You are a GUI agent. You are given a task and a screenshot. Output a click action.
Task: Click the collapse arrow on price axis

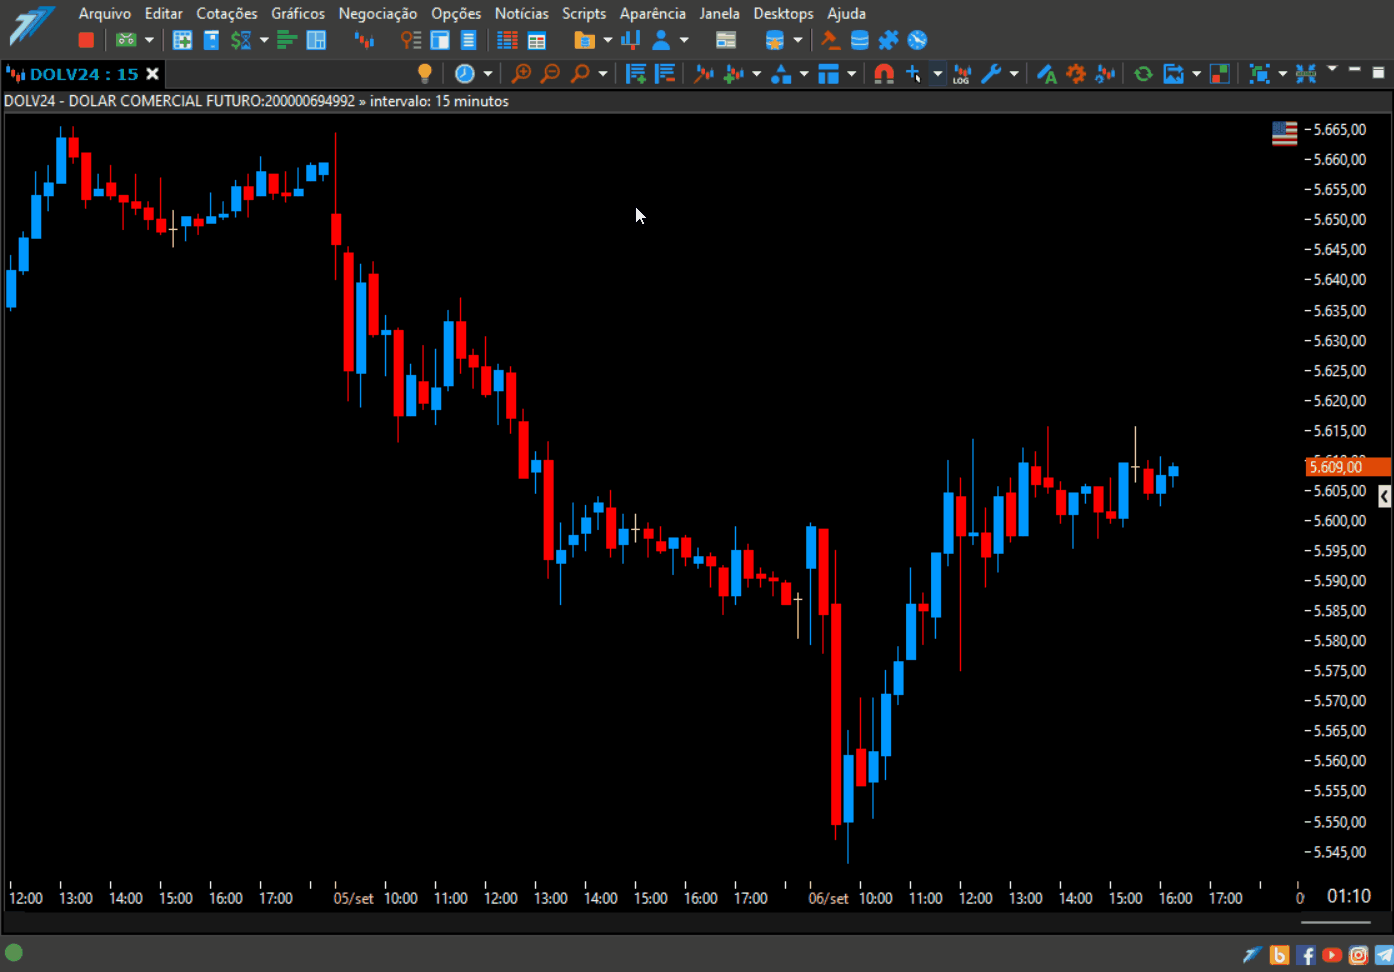click(1384, 495)
